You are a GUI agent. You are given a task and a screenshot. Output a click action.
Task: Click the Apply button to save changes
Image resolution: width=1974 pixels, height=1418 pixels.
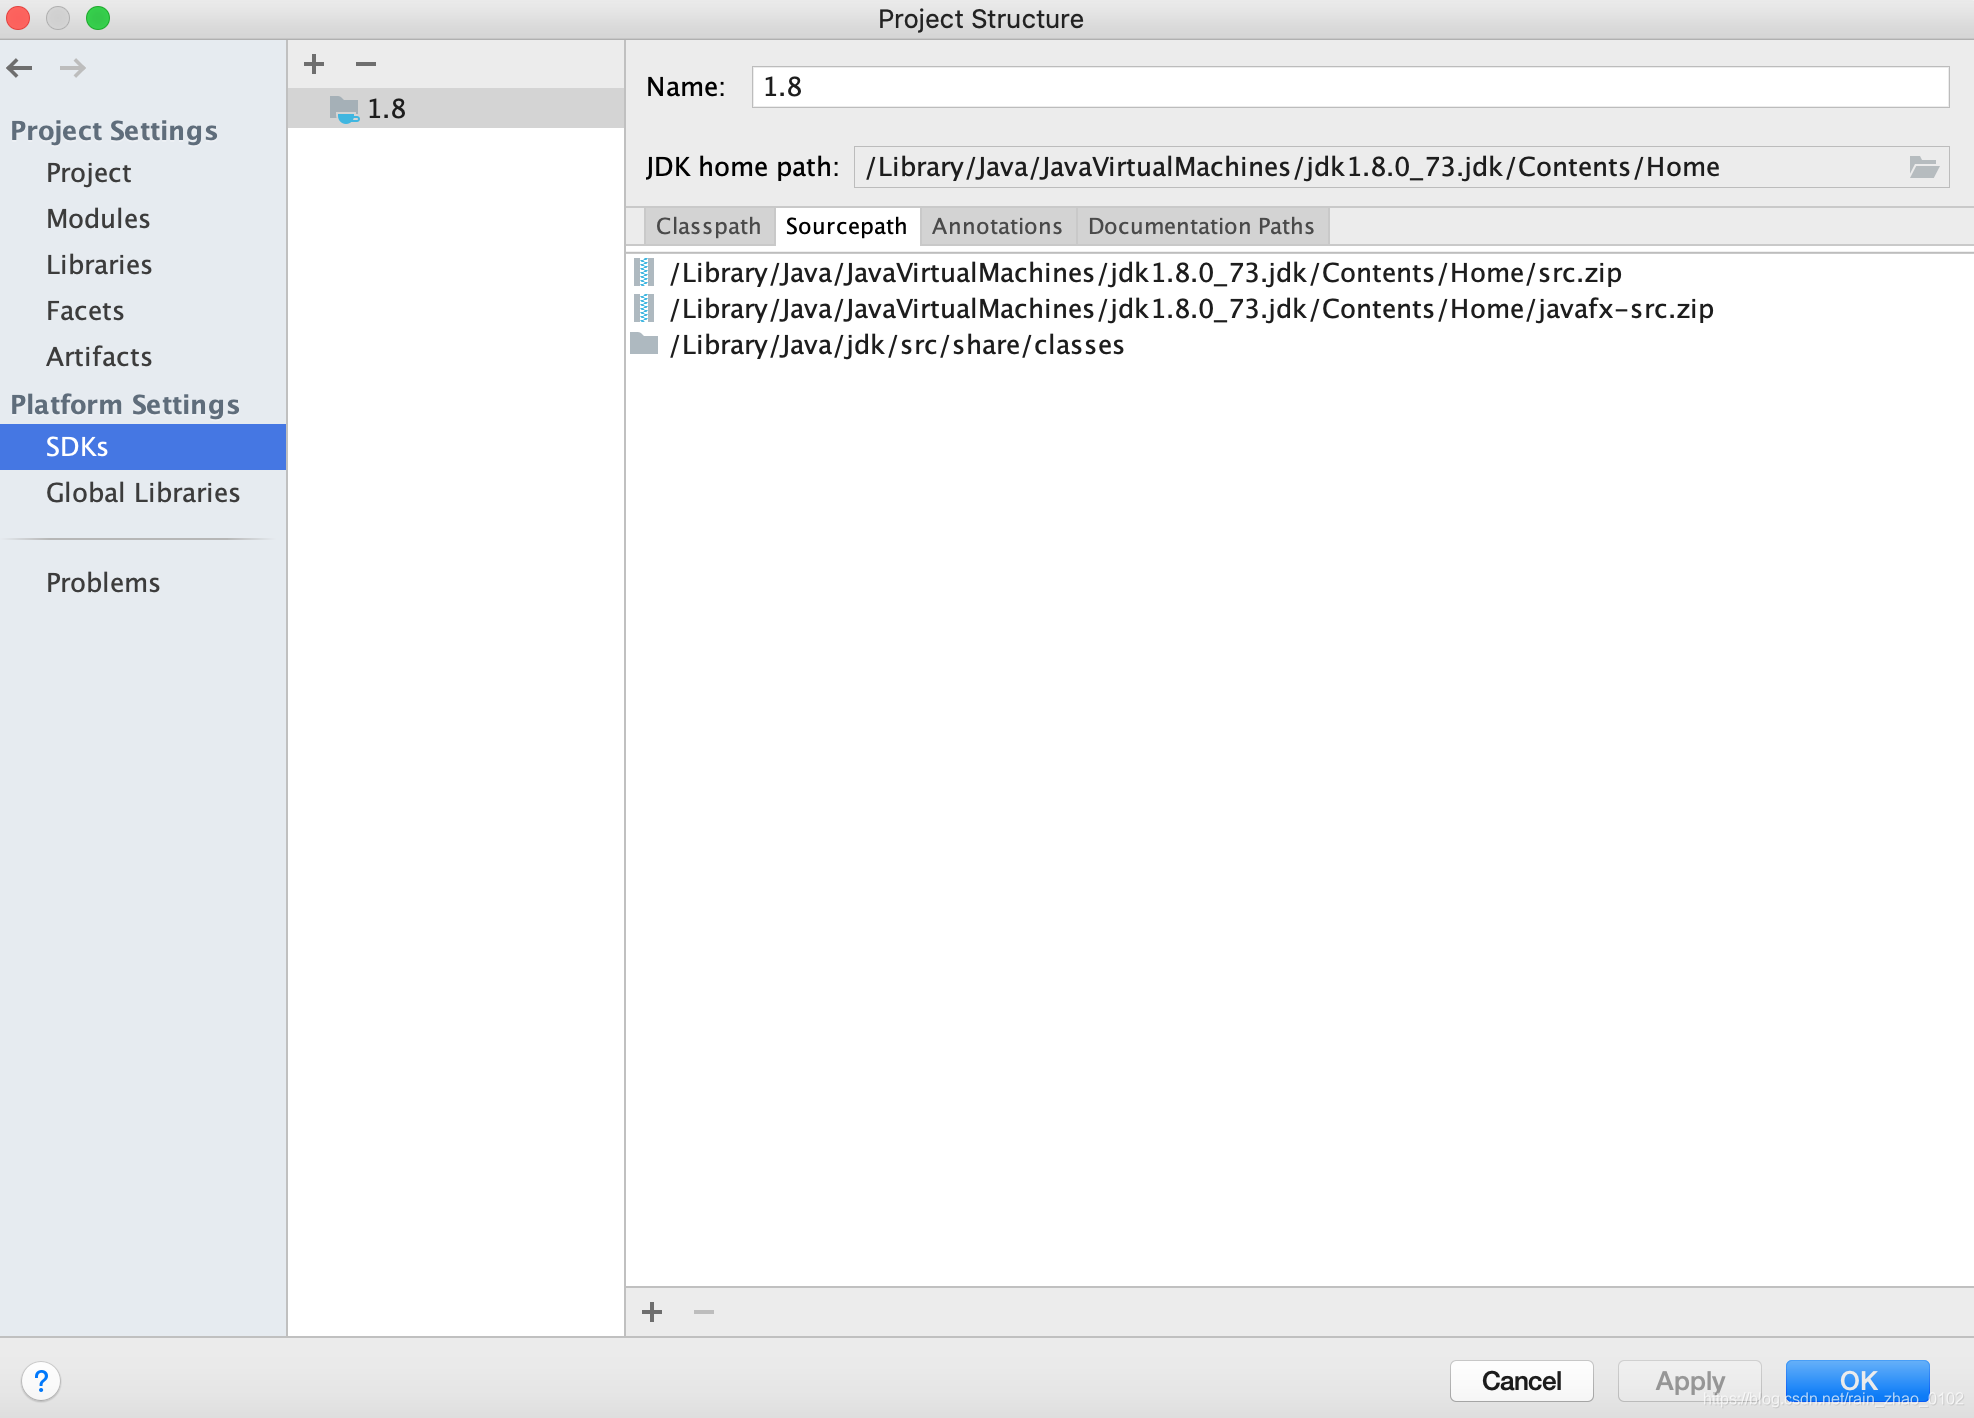click(1687, 1378)
